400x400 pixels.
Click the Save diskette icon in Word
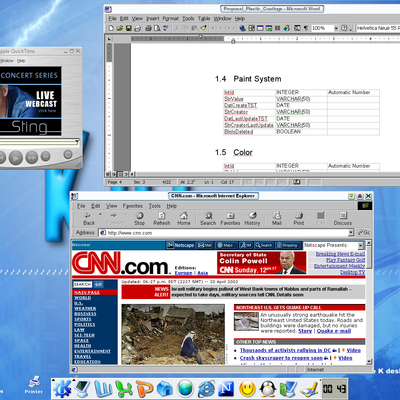[128, 28]
